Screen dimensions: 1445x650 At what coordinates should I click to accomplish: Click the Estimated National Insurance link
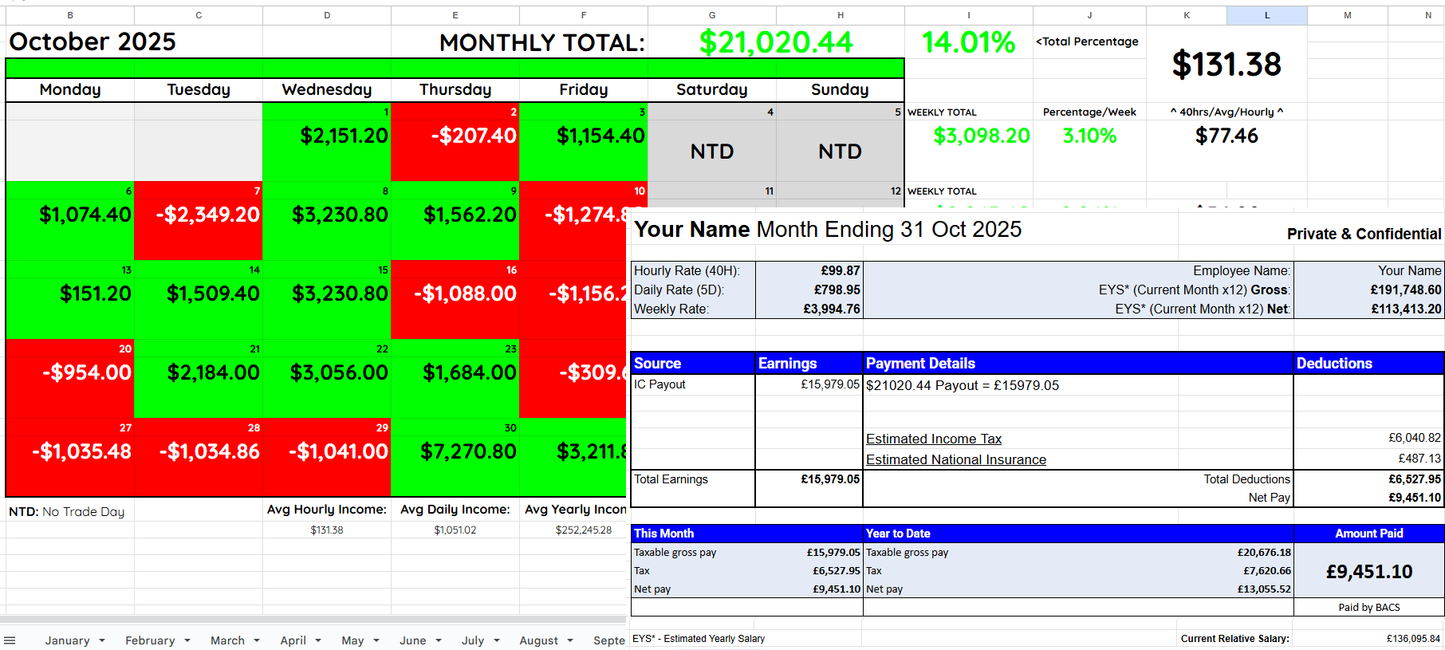click(x=955, y=459)
